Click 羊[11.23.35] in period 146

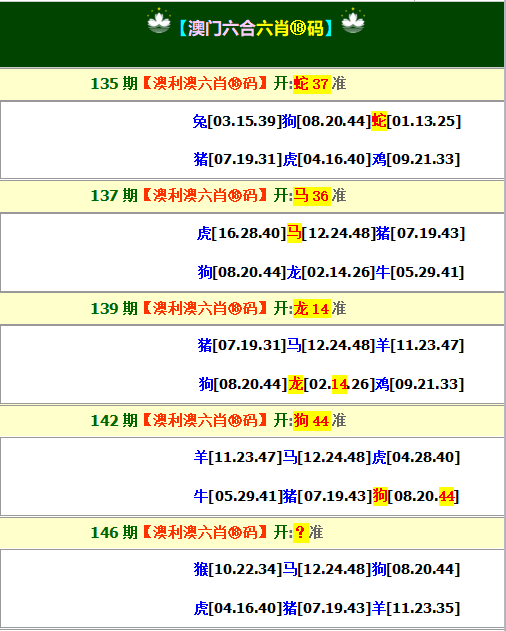415,608
